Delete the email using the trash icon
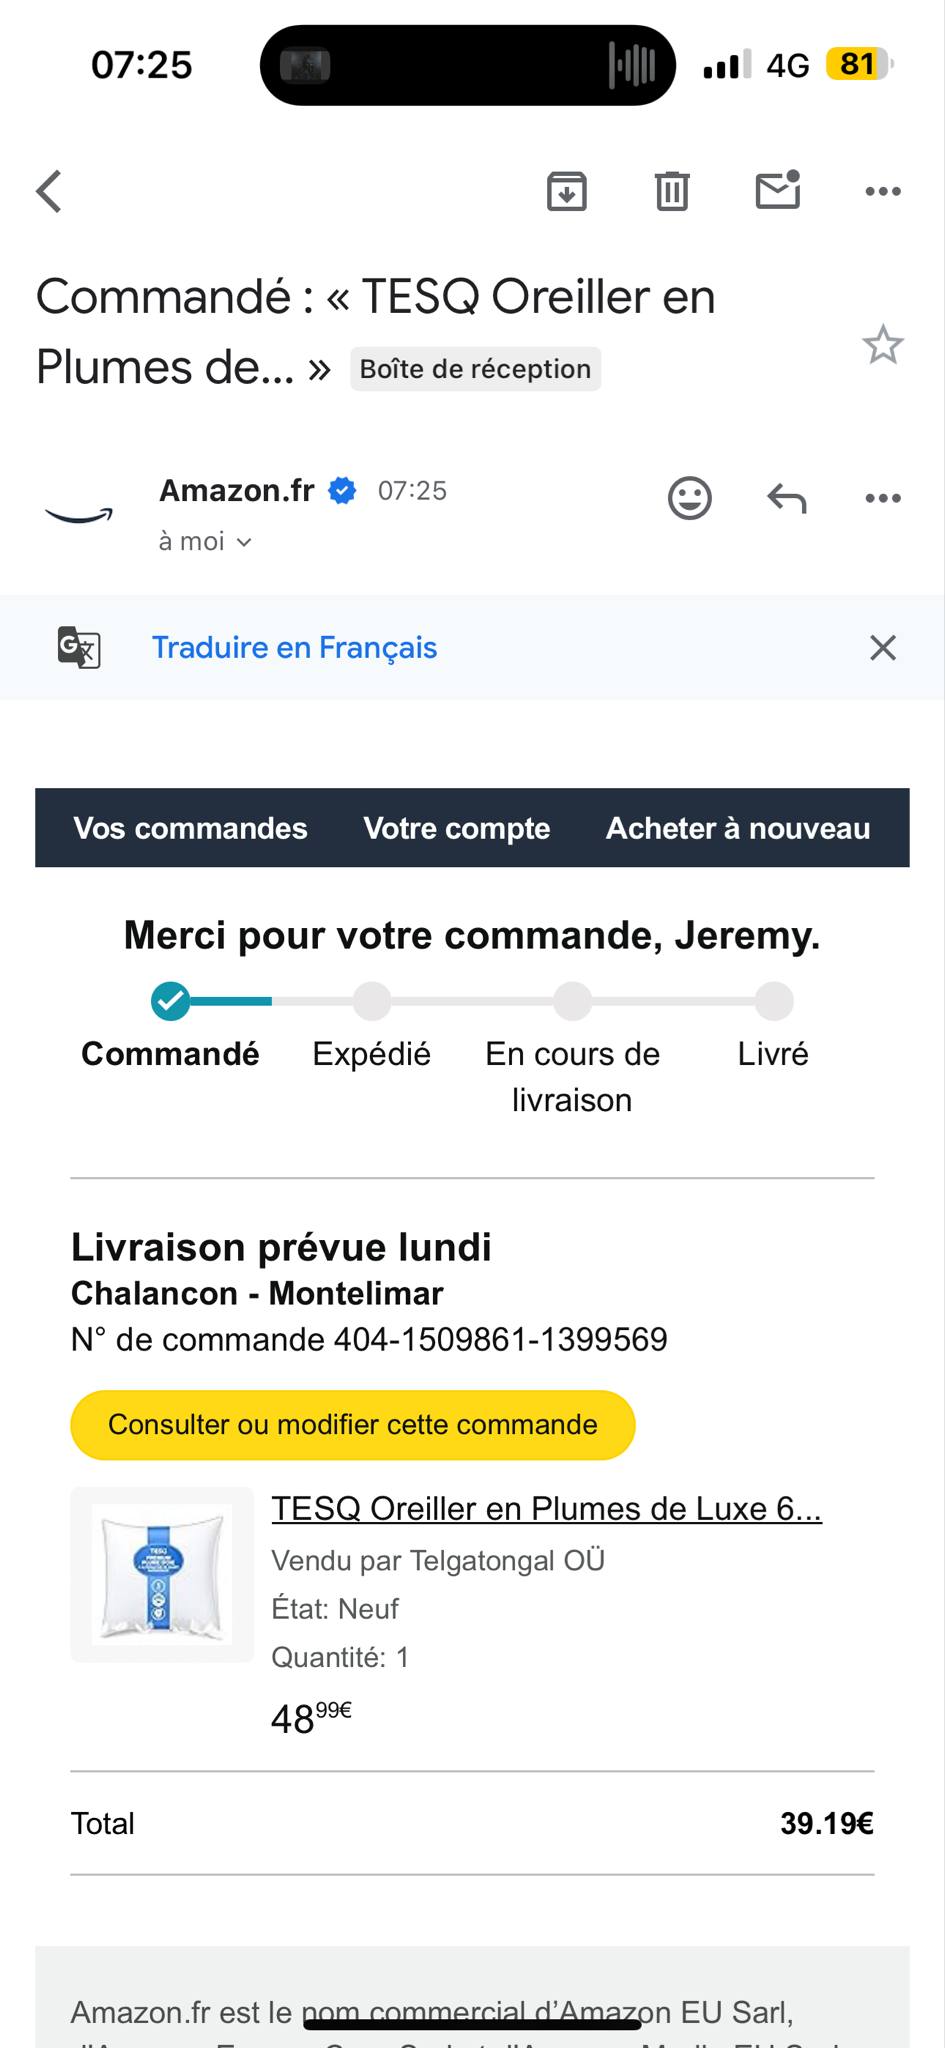 672,191
